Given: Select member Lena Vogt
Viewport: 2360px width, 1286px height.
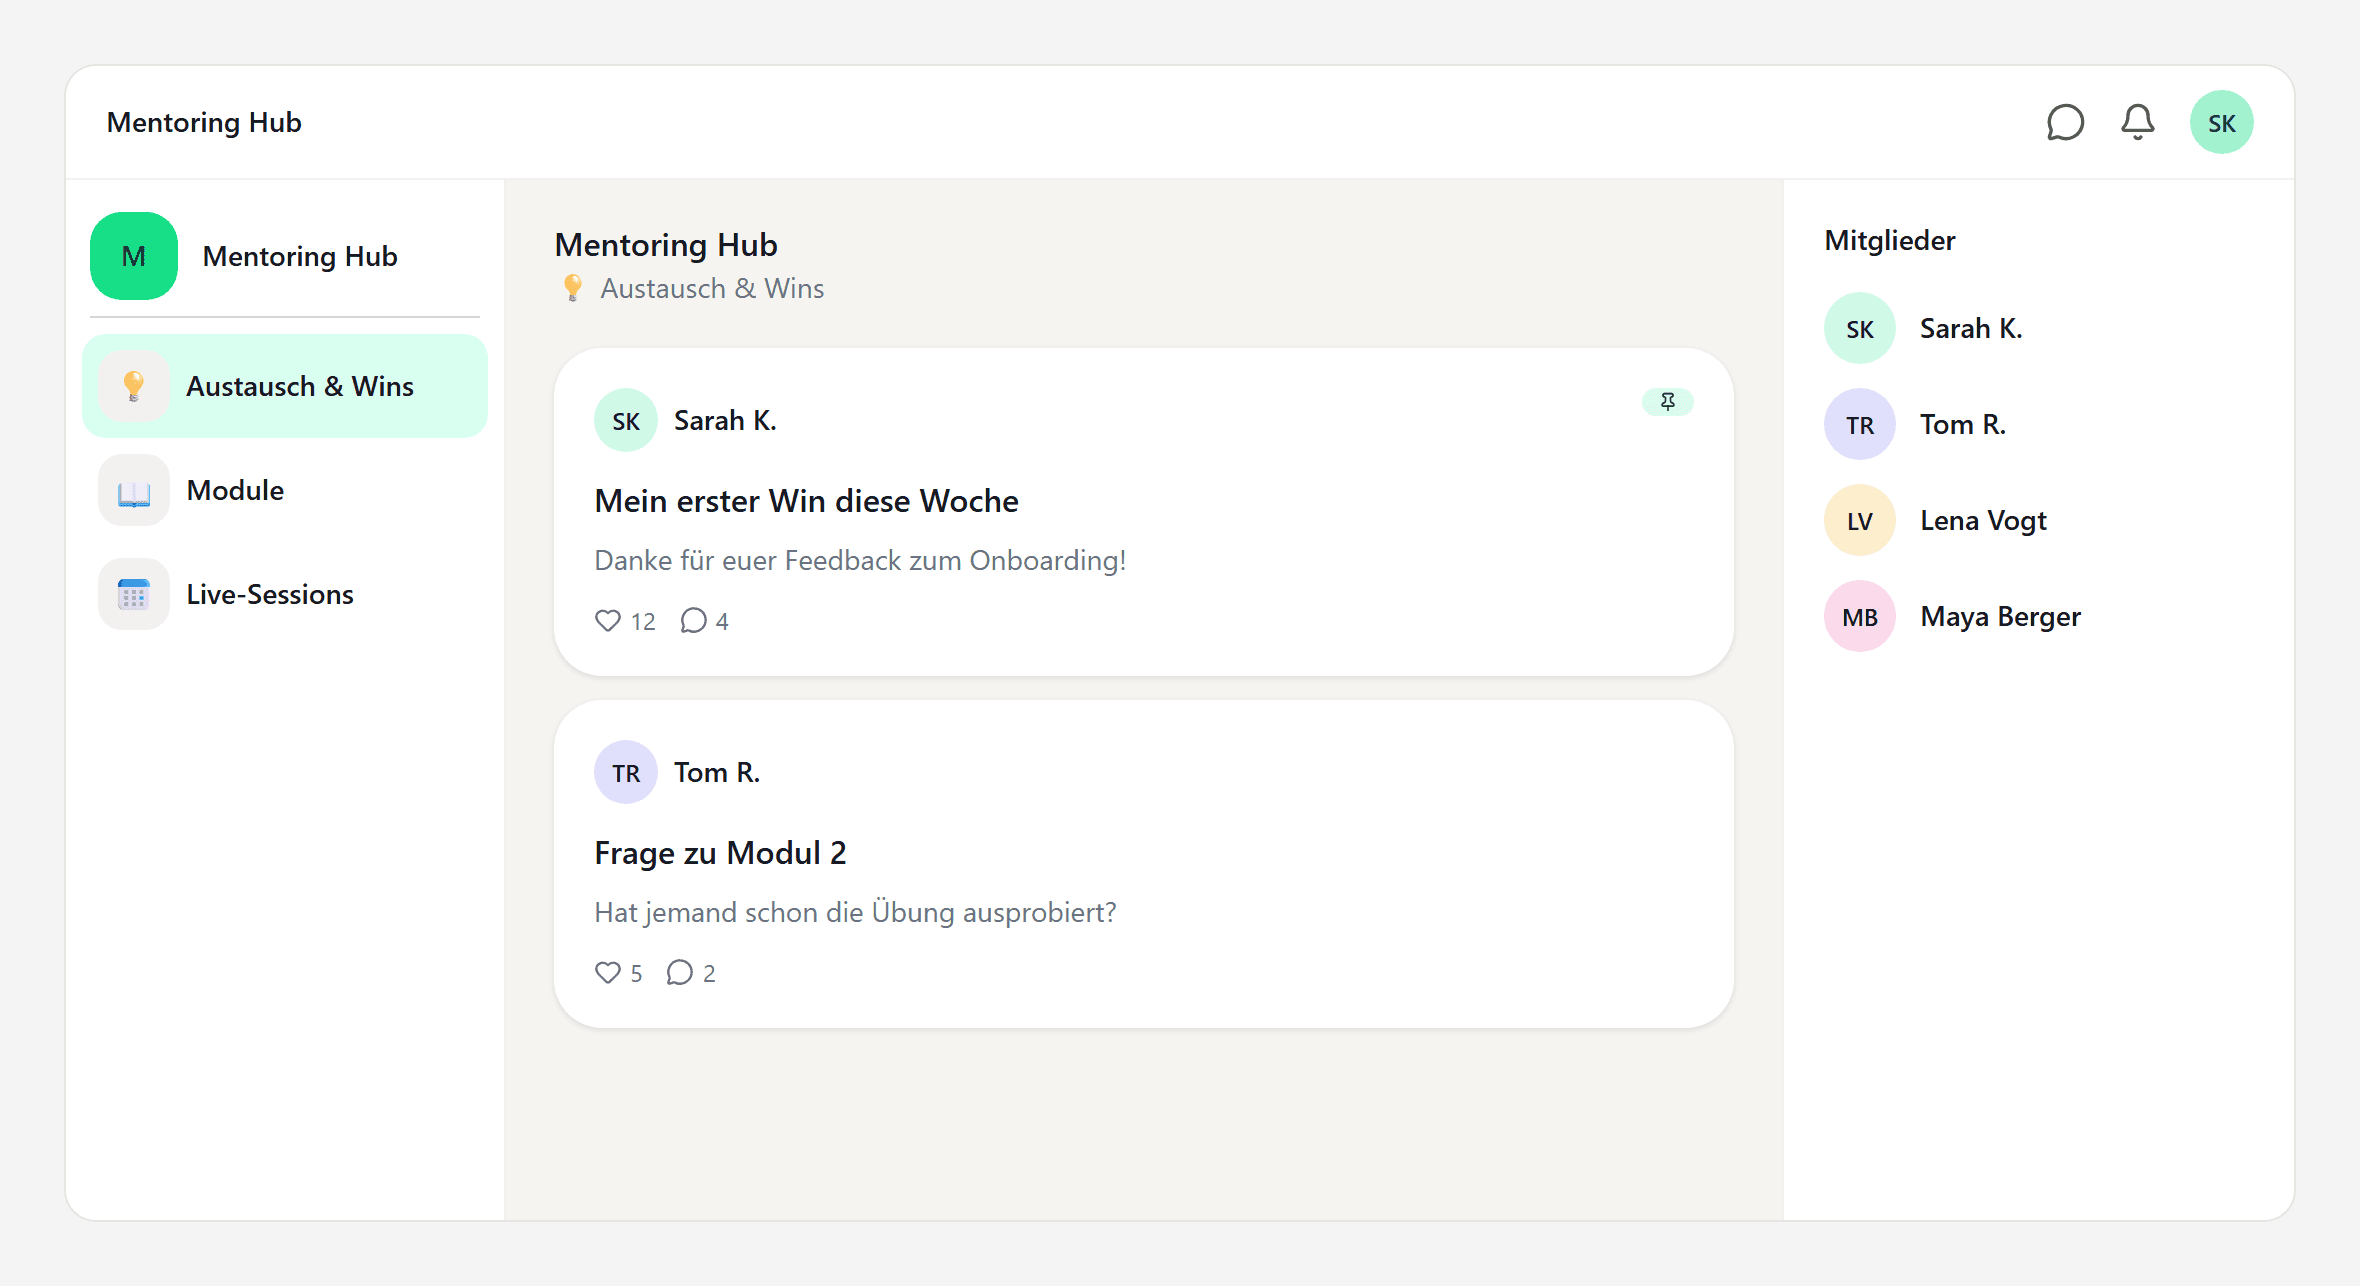Looking at the screenshot, I should coord(1983,520).
